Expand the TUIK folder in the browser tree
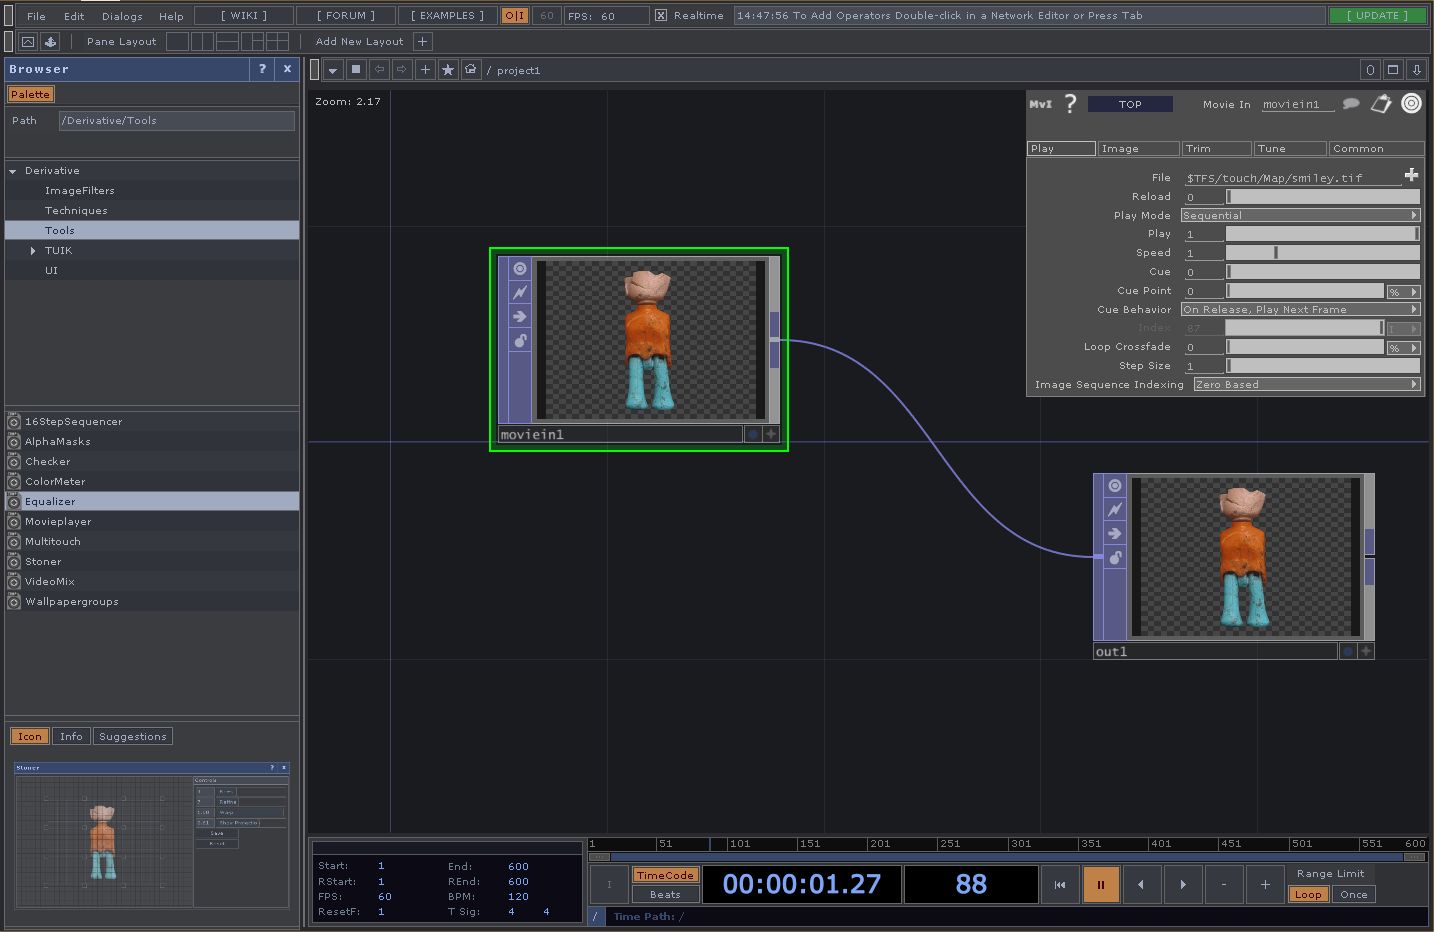 pos(34,250)
